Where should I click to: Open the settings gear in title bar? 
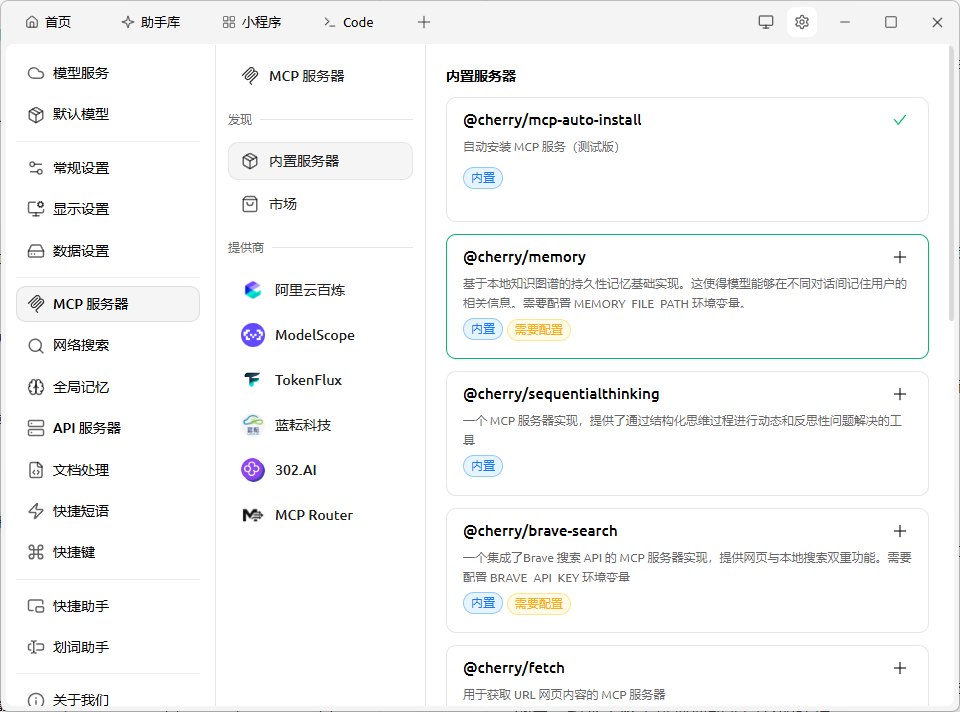tap(802, 22)
